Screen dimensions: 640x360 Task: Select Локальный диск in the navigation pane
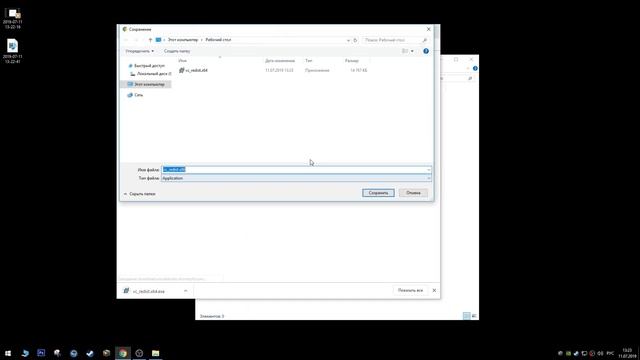click(151, 74)
